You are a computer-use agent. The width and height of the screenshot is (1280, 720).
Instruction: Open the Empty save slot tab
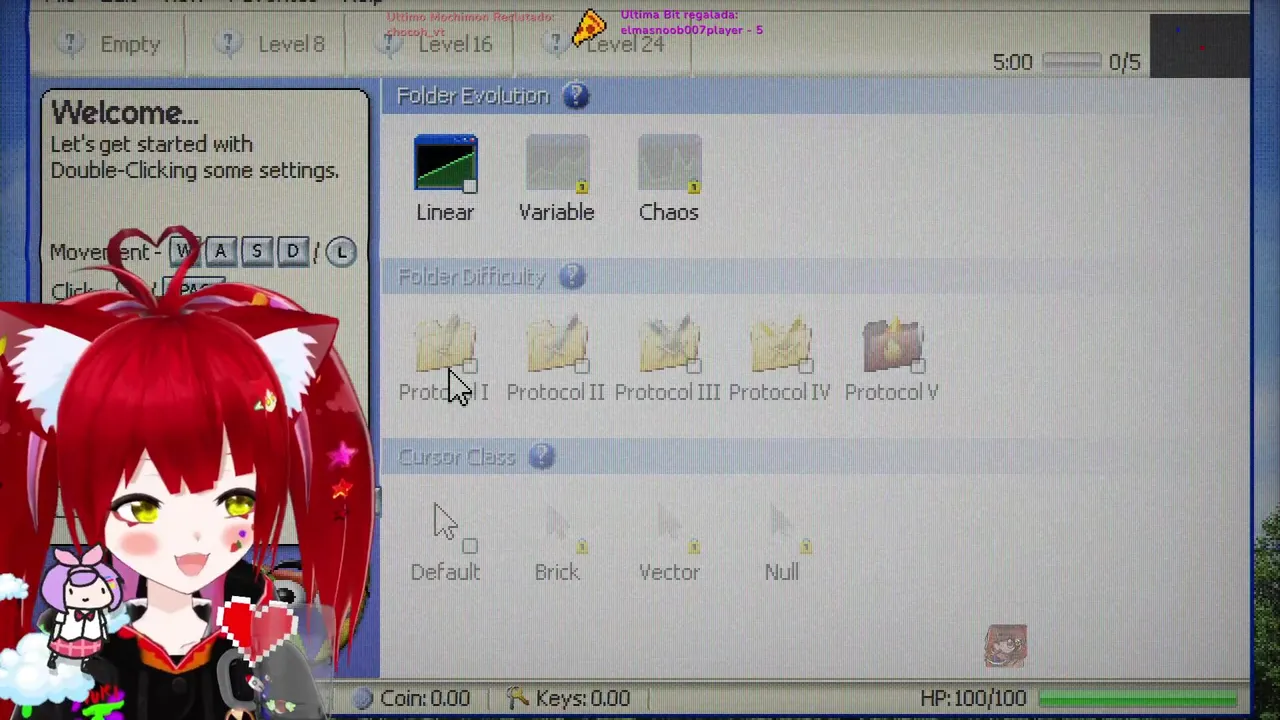(109, 44)
